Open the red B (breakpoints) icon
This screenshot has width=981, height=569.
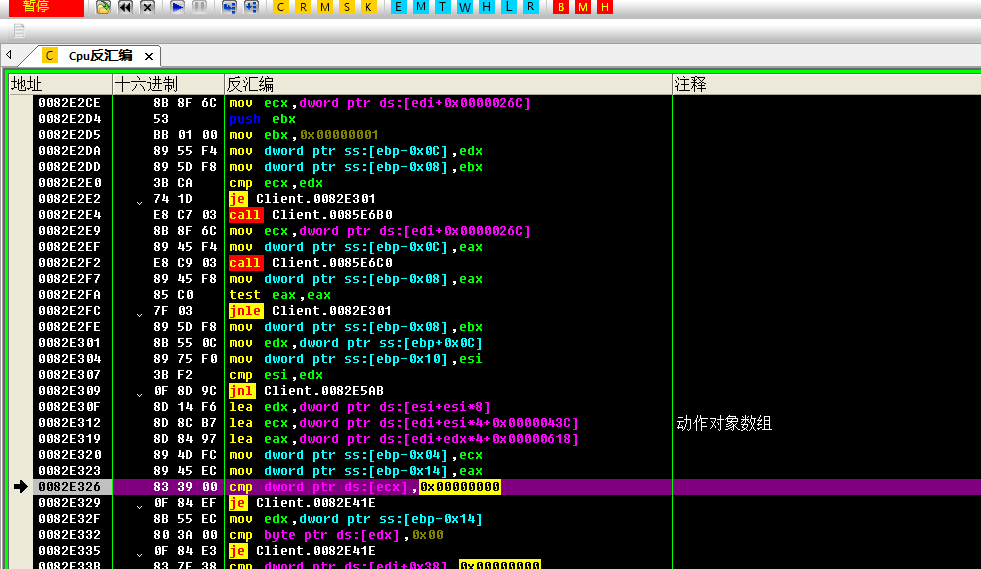561,7
